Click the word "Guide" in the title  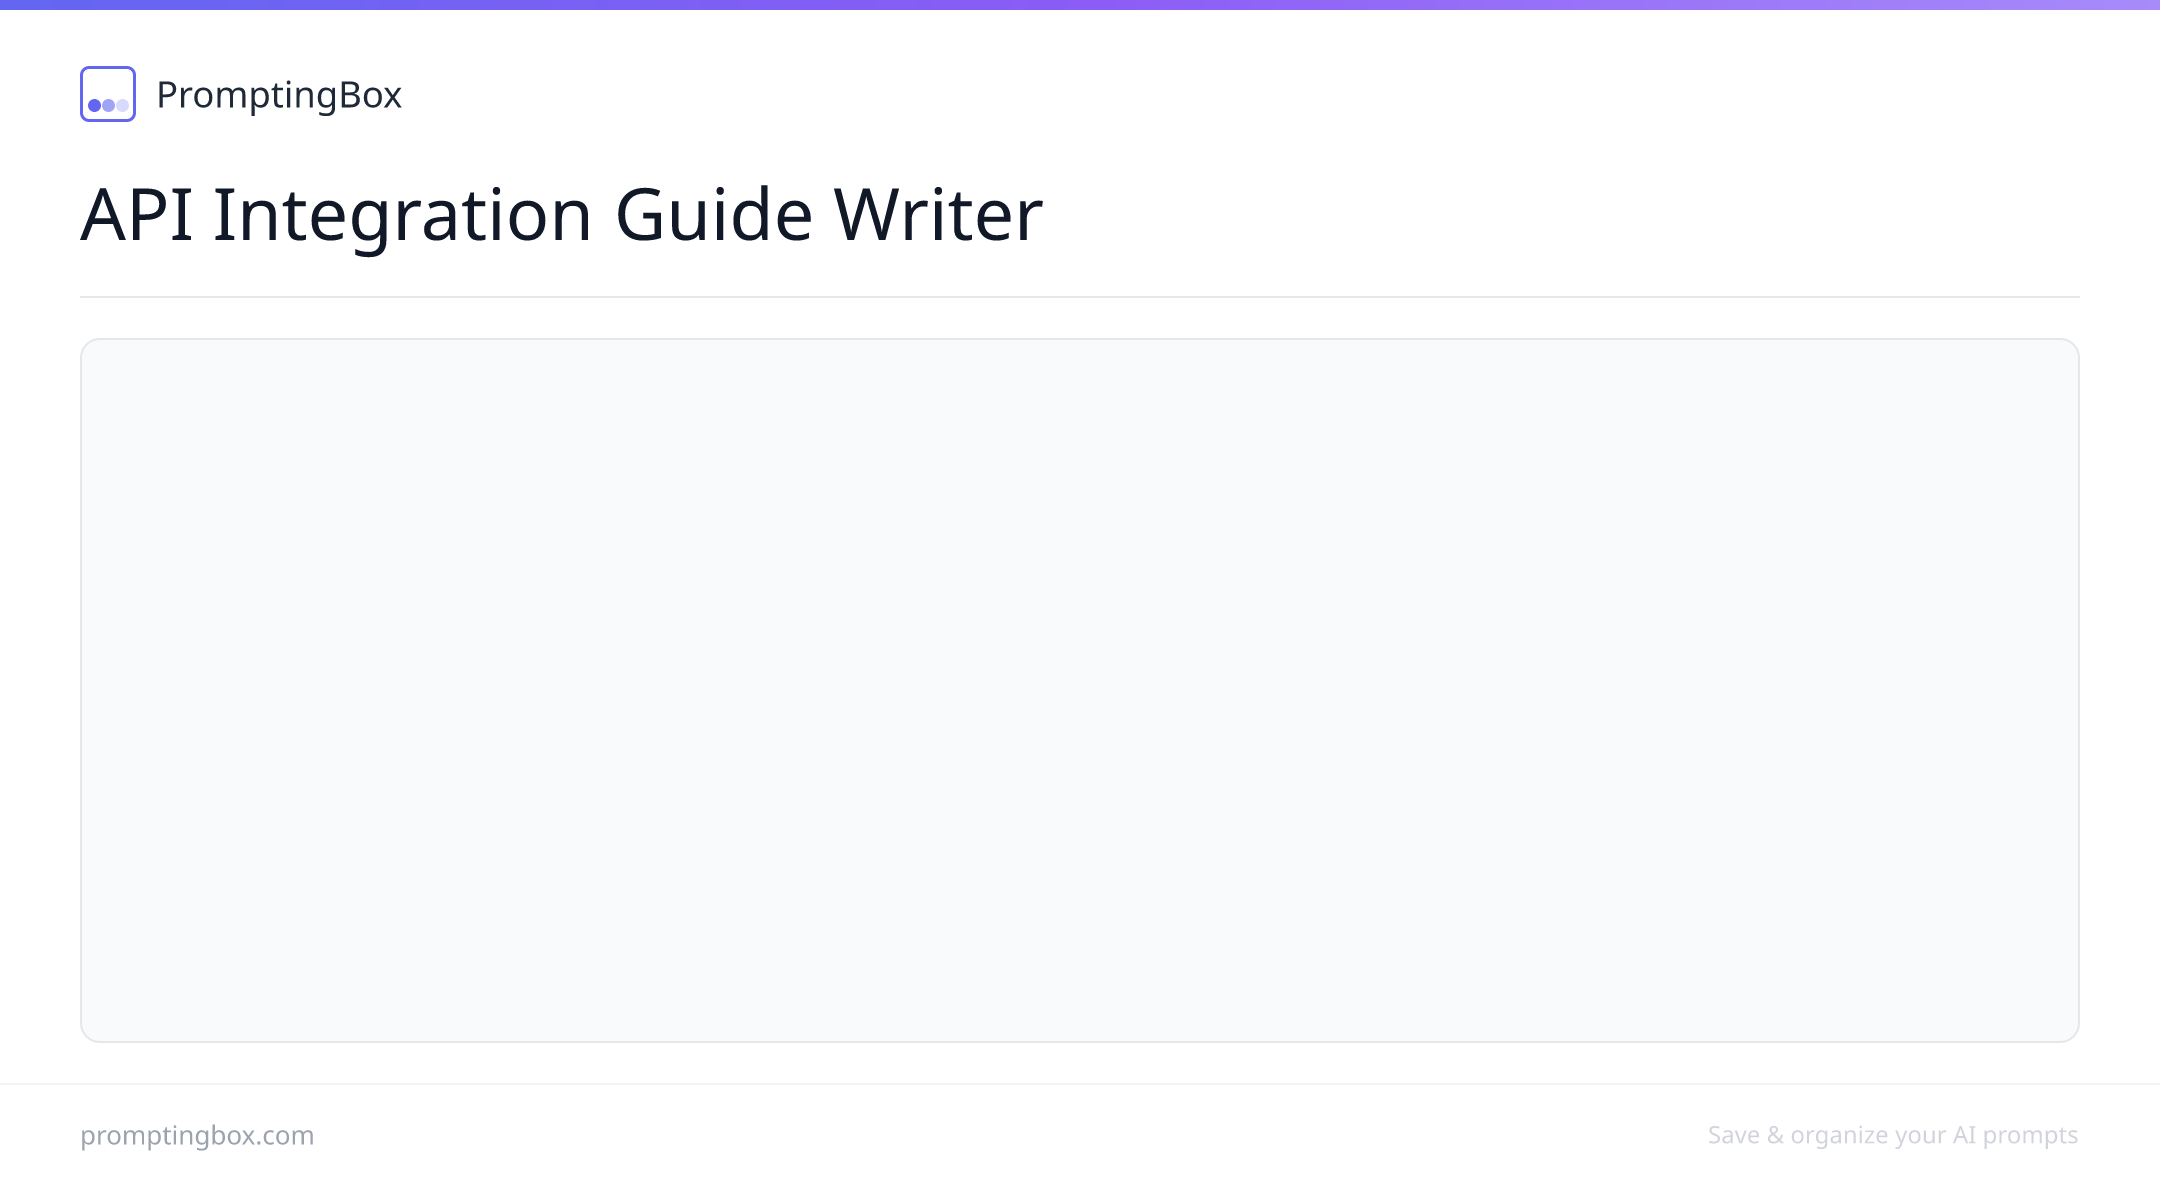click(713, 214)
